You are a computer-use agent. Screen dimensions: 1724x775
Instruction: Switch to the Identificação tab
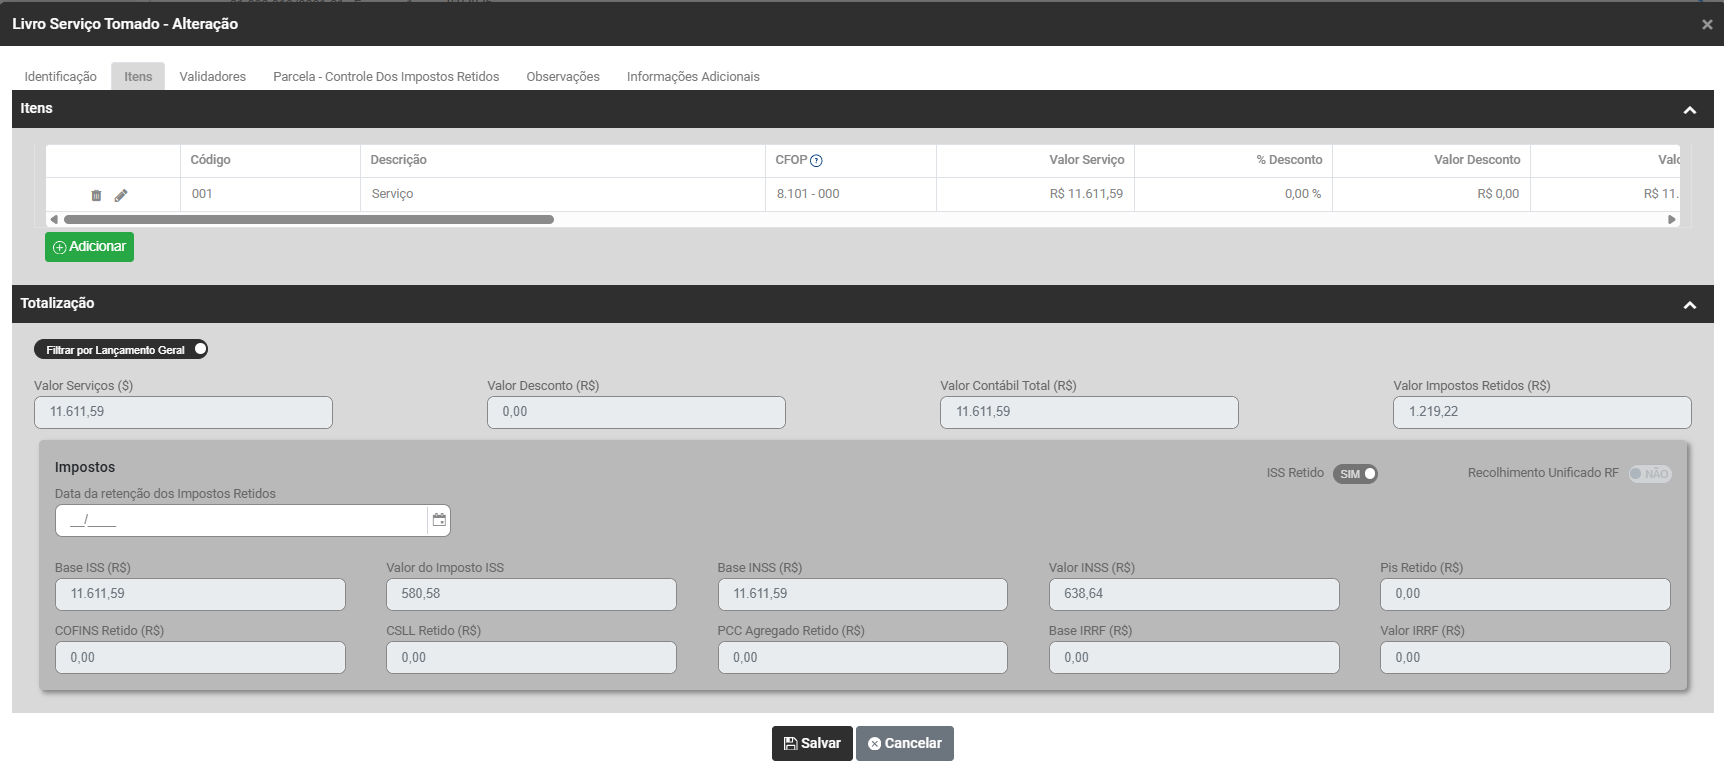coord(60,77)
